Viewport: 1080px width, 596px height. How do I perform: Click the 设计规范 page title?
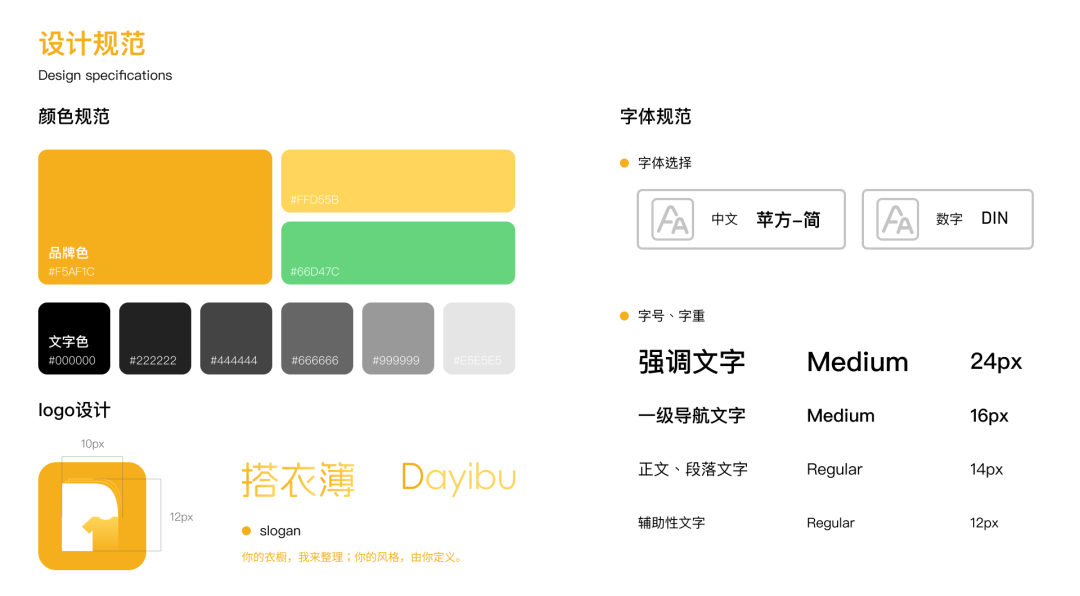point(92,43)
